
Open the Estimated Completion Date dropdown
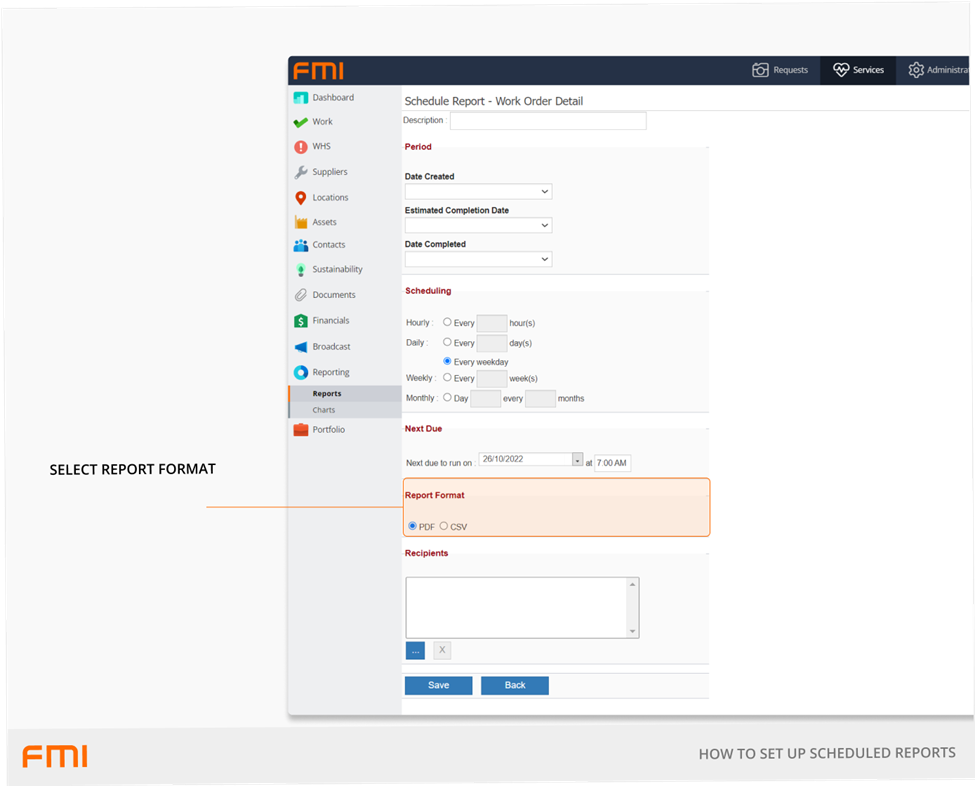coord(478,226)
